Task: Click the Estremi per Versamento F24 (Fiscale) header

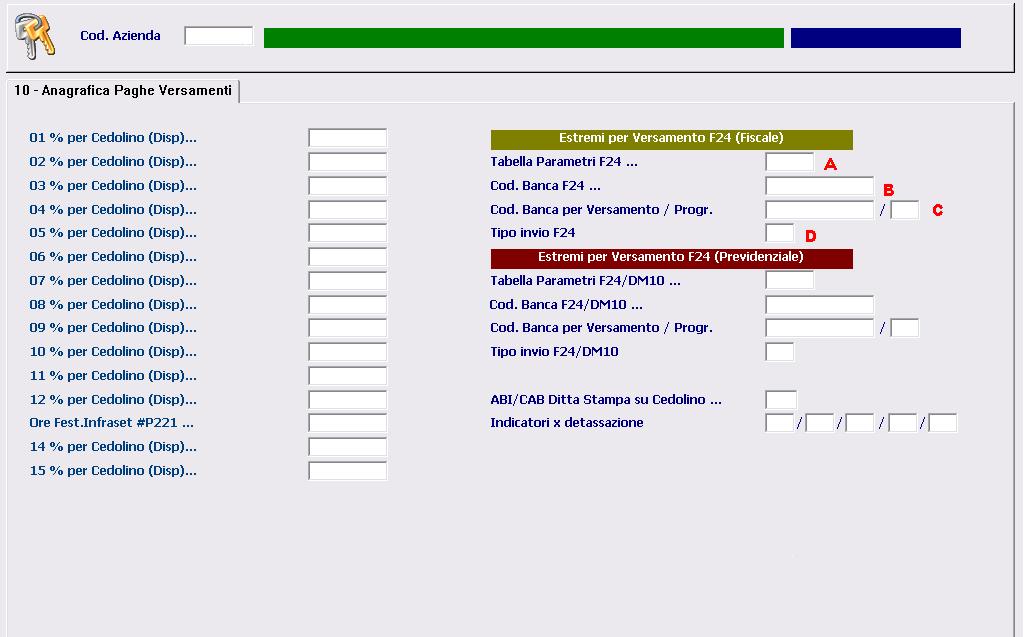Action: 671,139
